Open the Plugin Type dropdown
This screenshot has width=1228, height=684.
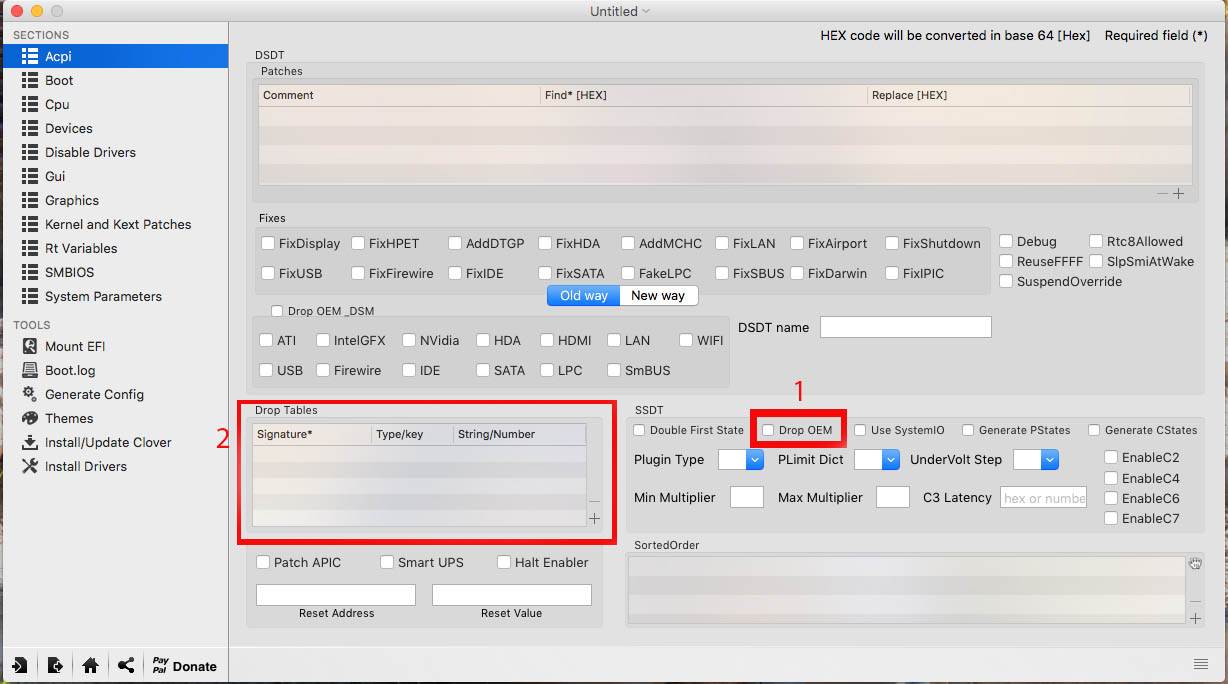point(741,460)
